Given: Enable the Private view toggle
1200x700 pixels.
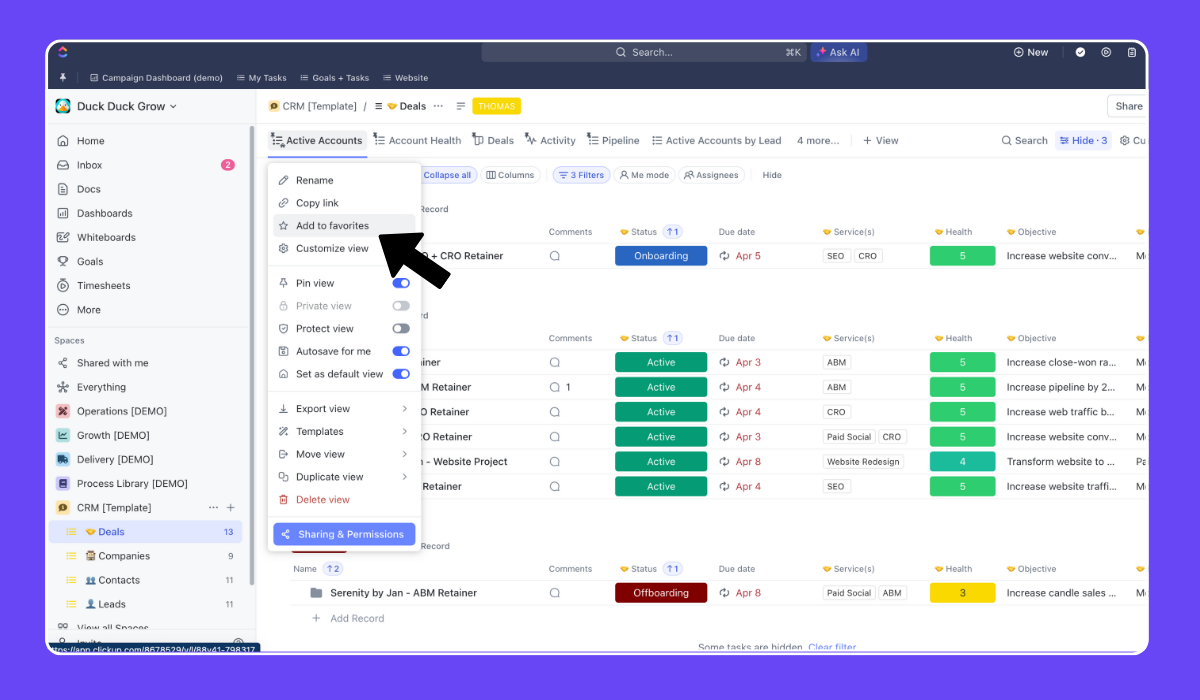Looking at the screenshot, I should click(x=401, y=305).
